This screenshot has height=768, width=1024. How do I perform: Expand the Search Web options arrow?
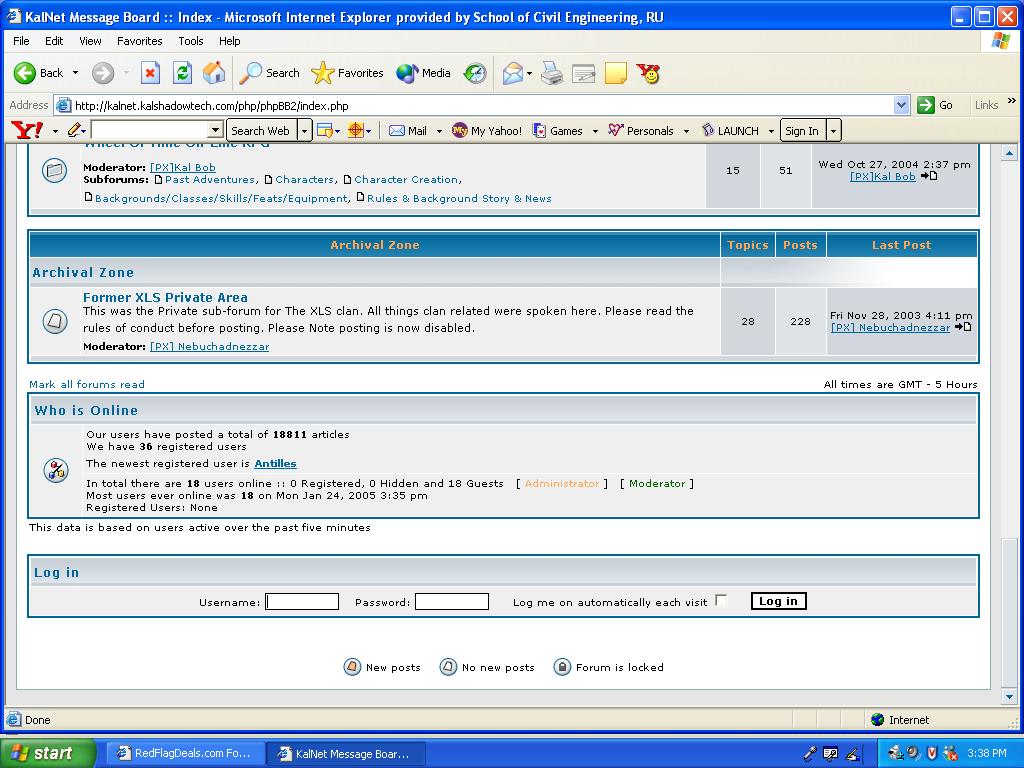tap(304, 131)
